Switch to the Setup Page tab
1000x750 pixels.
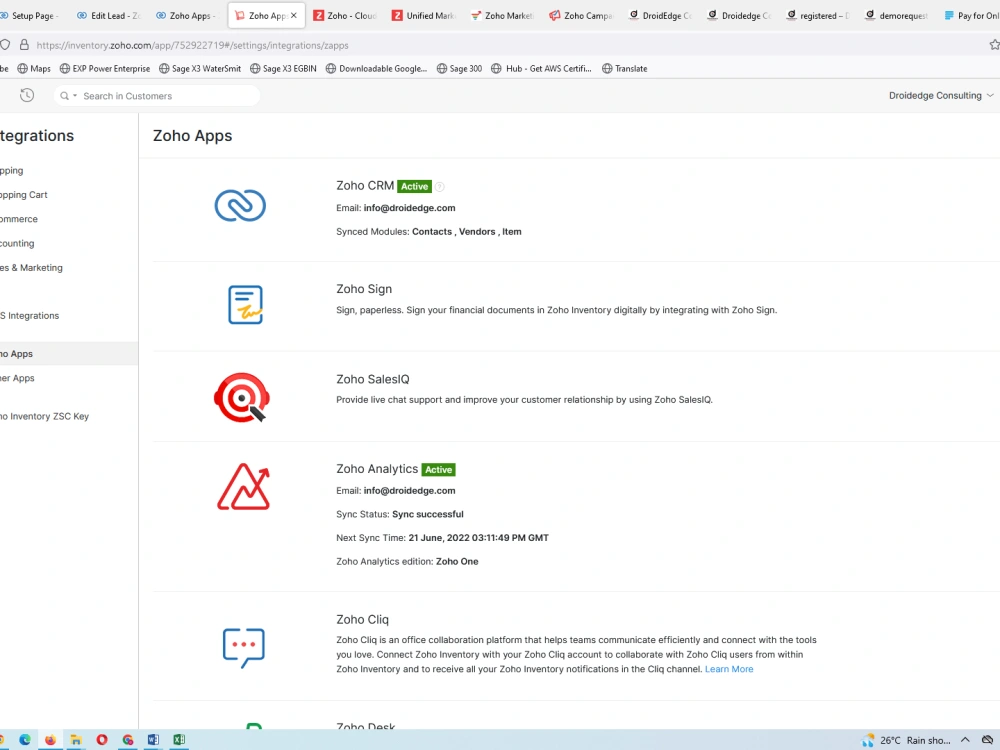(x=31, y=15)
